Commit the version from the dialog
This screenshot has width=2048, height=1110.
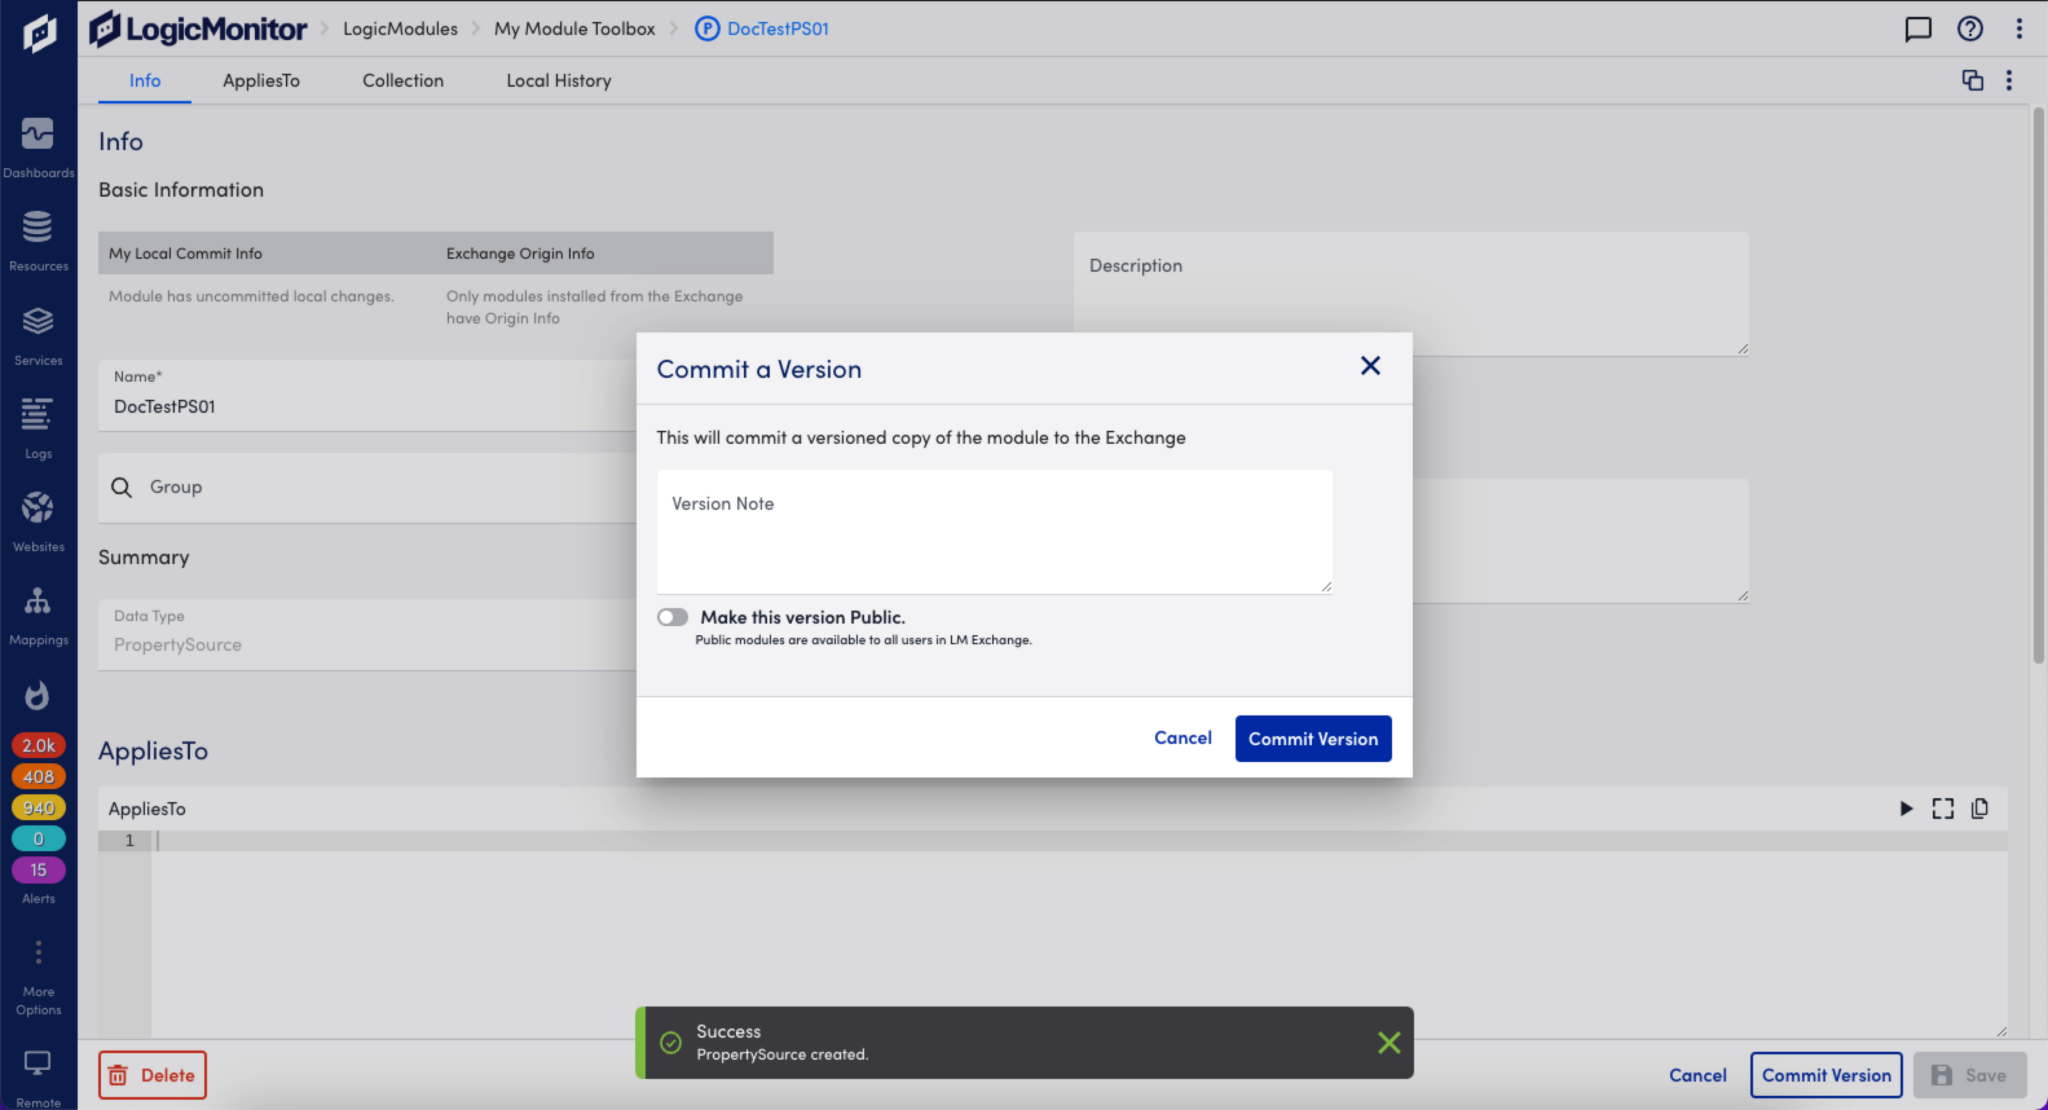tap(1313, 738)
